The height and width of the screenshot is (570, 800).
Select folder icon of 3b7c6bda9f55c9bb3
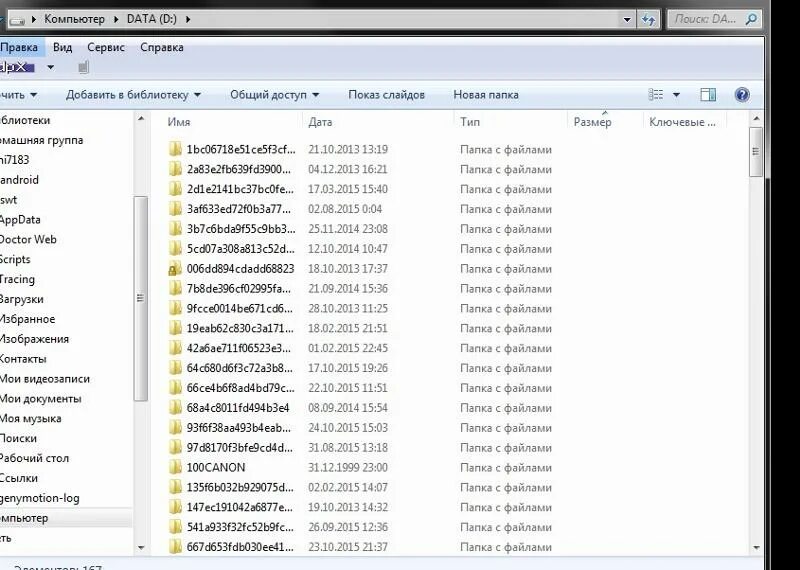click(x=175, y=229)
